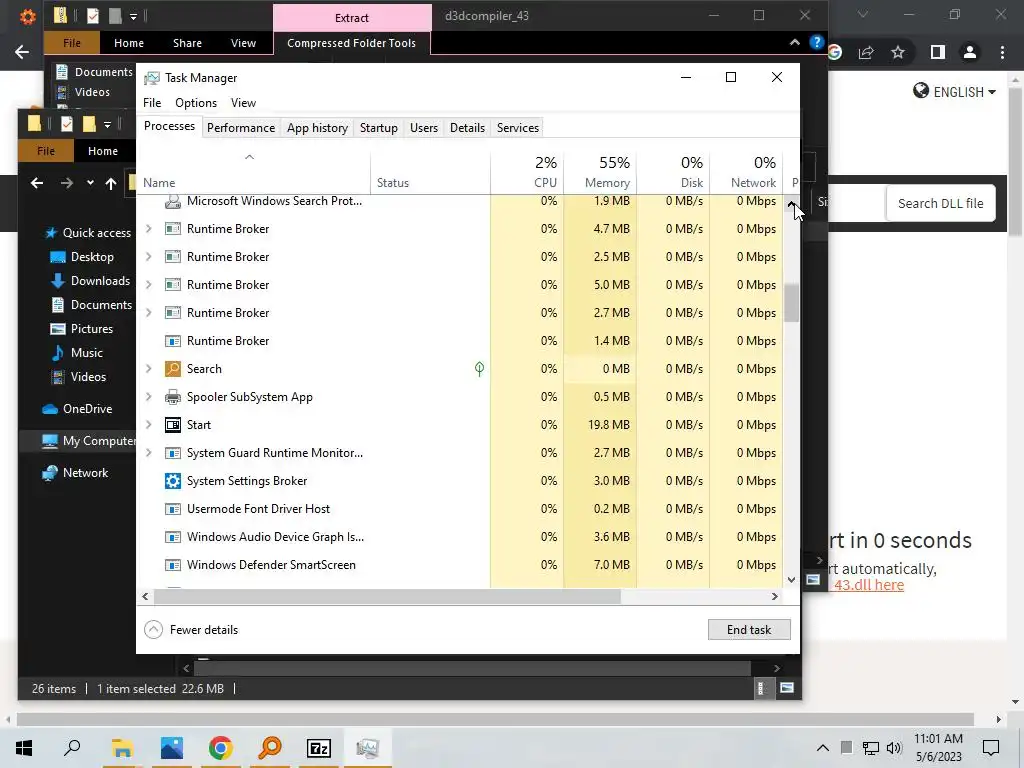Click the System Settings Broker gear icon

coord(172,481)
